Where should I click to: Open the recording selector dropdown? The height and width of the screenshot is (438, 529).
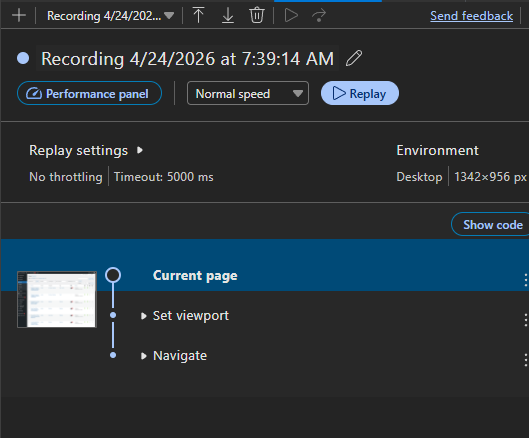click(x=110, y=16)
